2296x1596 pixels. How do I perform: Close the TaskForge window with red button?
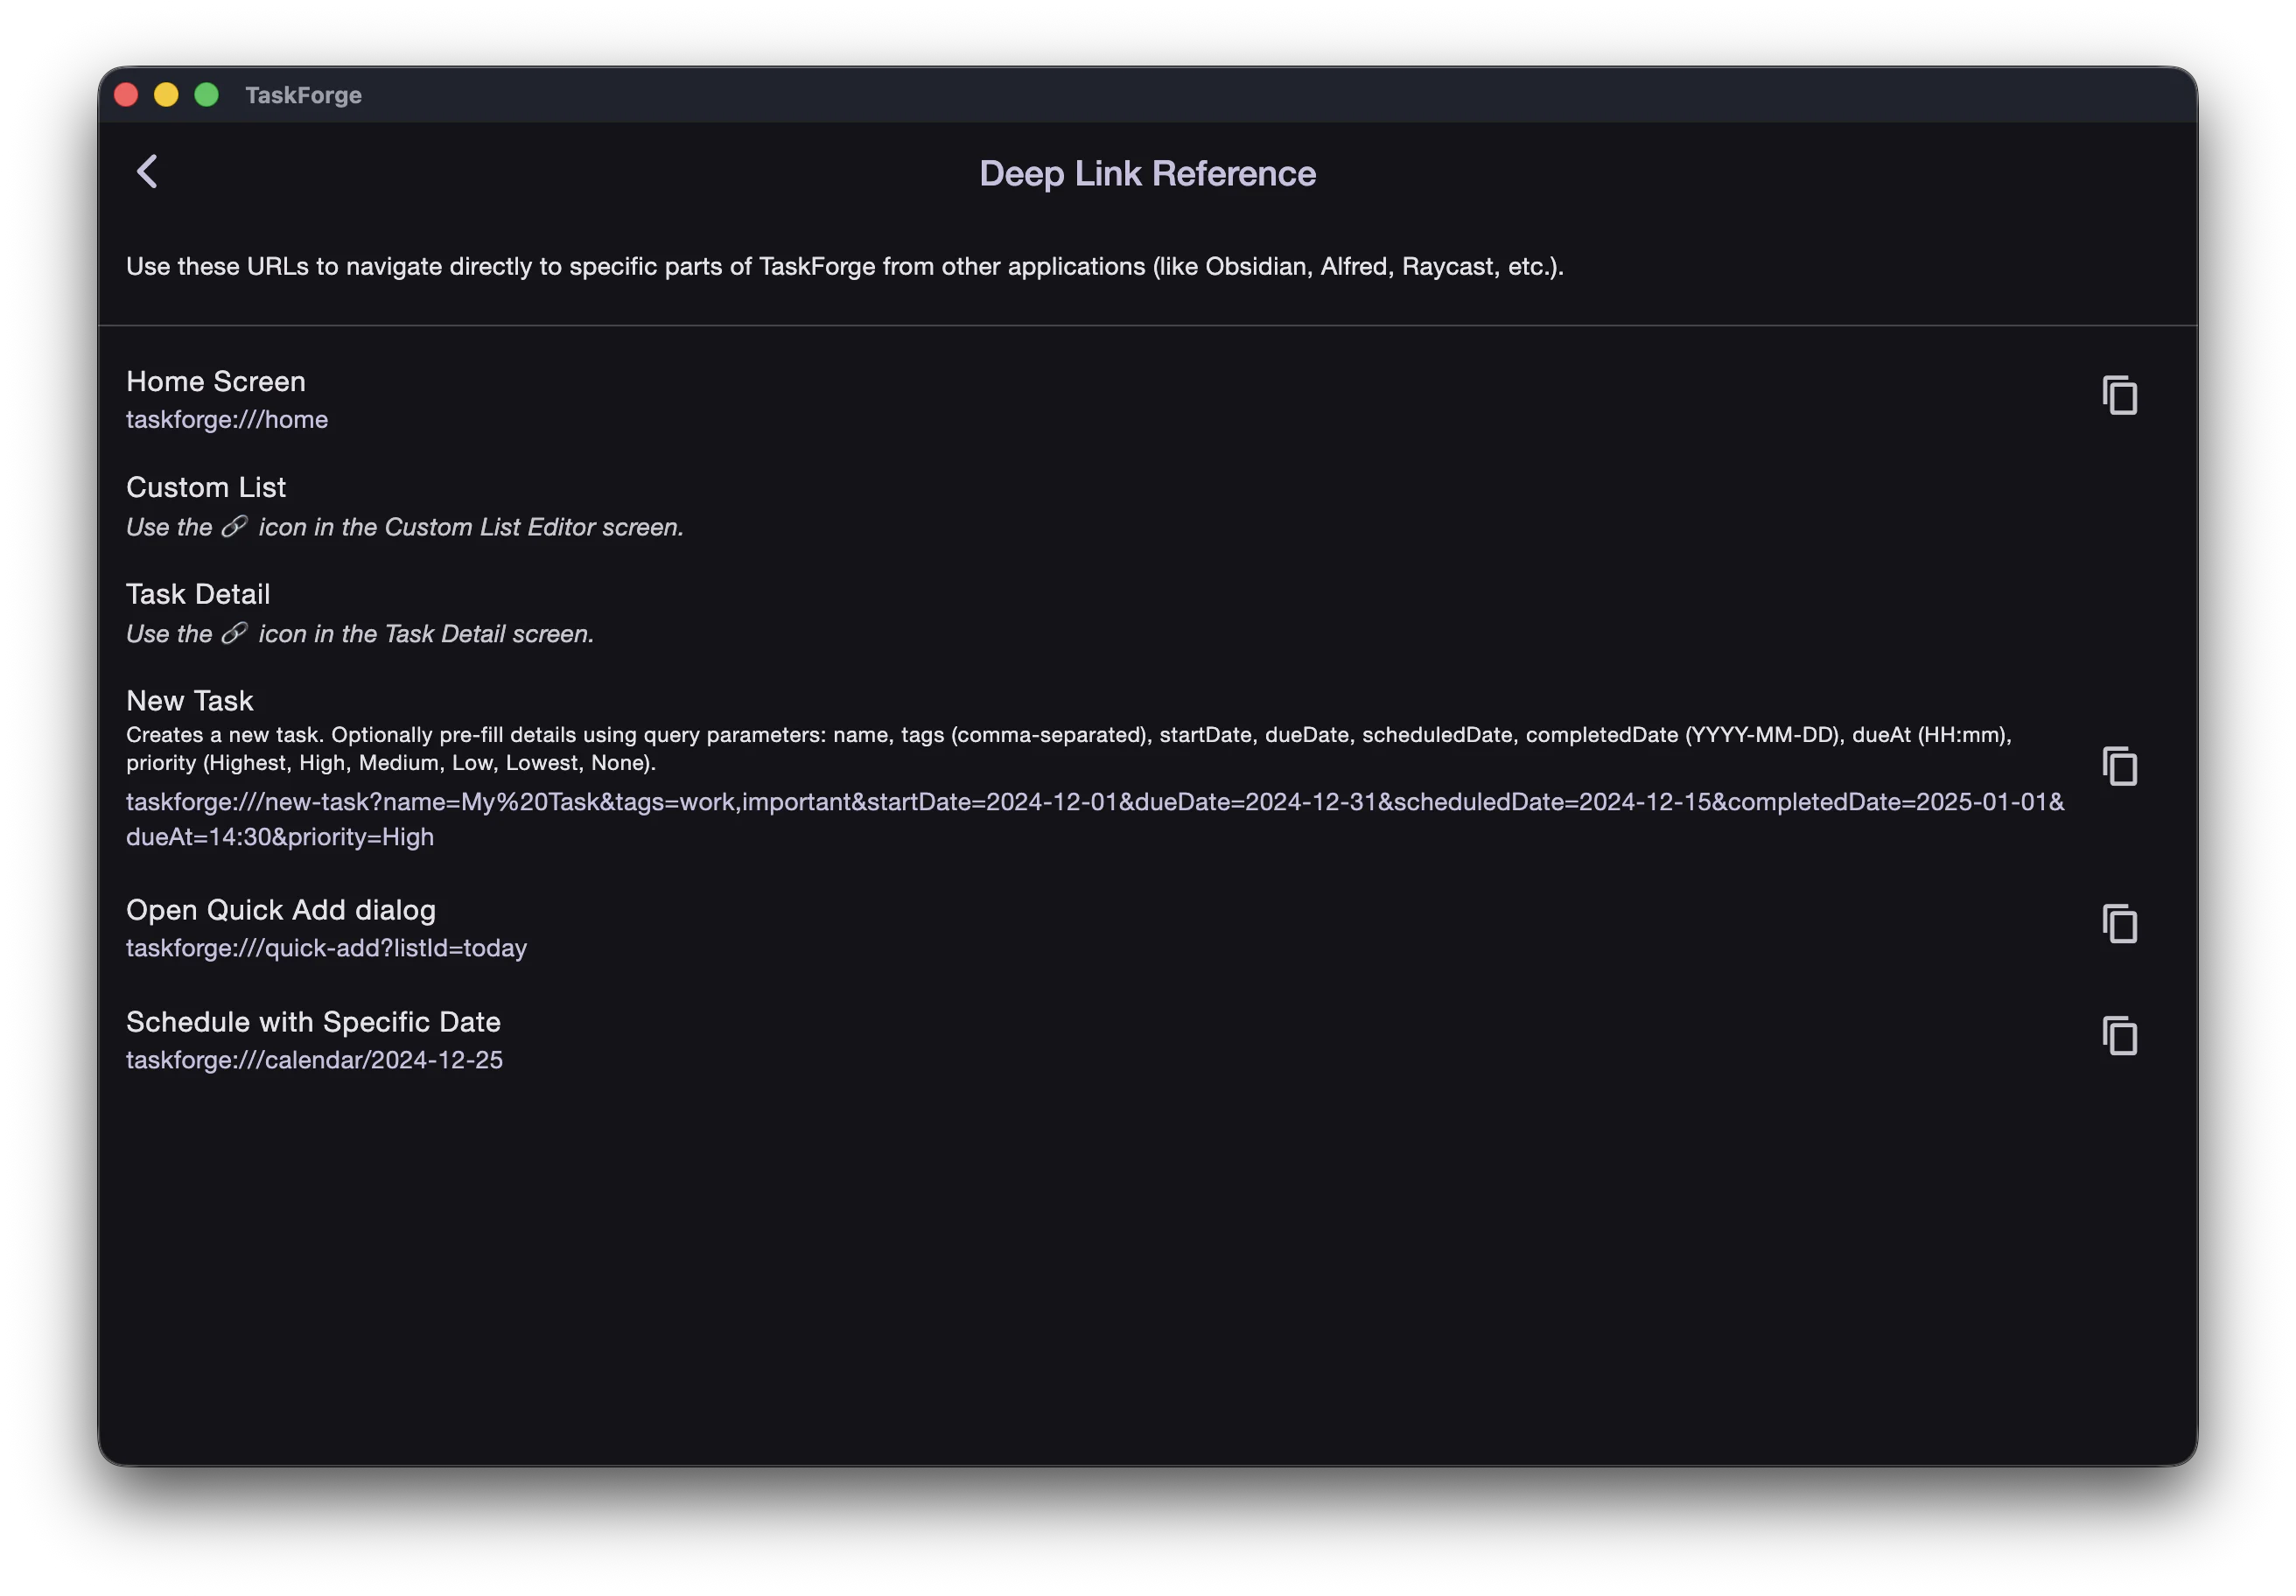[126, 95]
